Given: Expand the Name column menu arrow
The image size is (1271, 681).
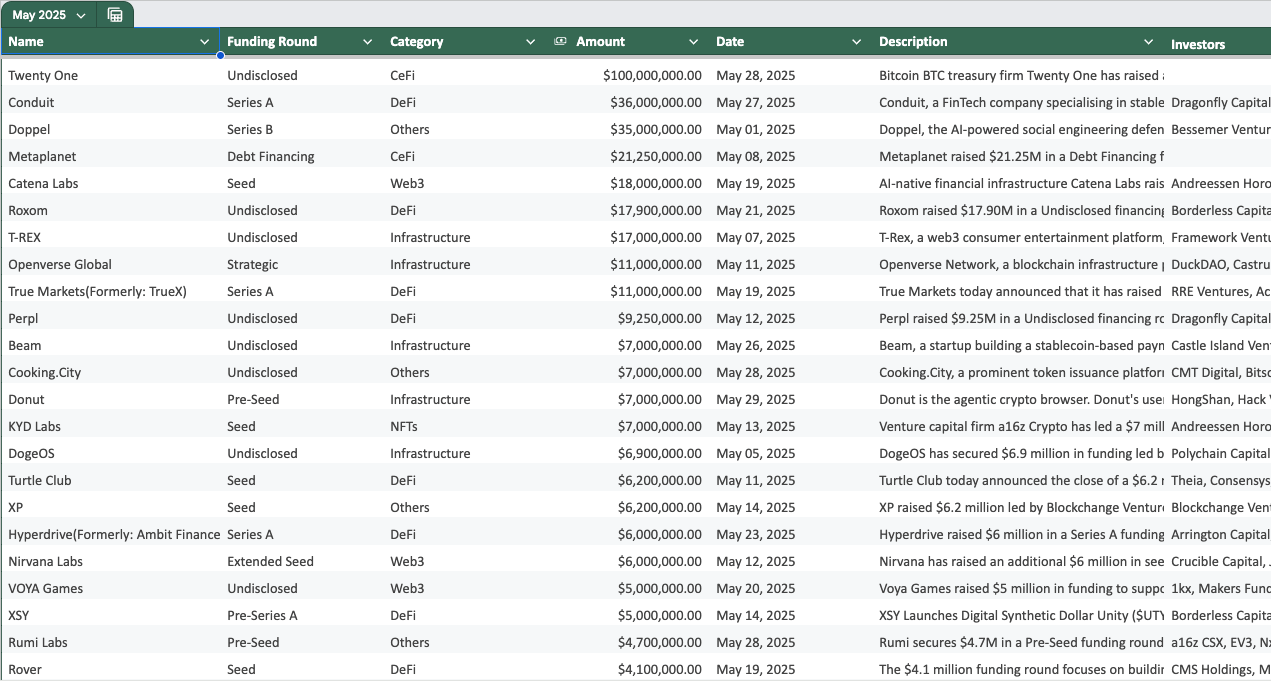Looking at the screenshot, I should point(205,42).
